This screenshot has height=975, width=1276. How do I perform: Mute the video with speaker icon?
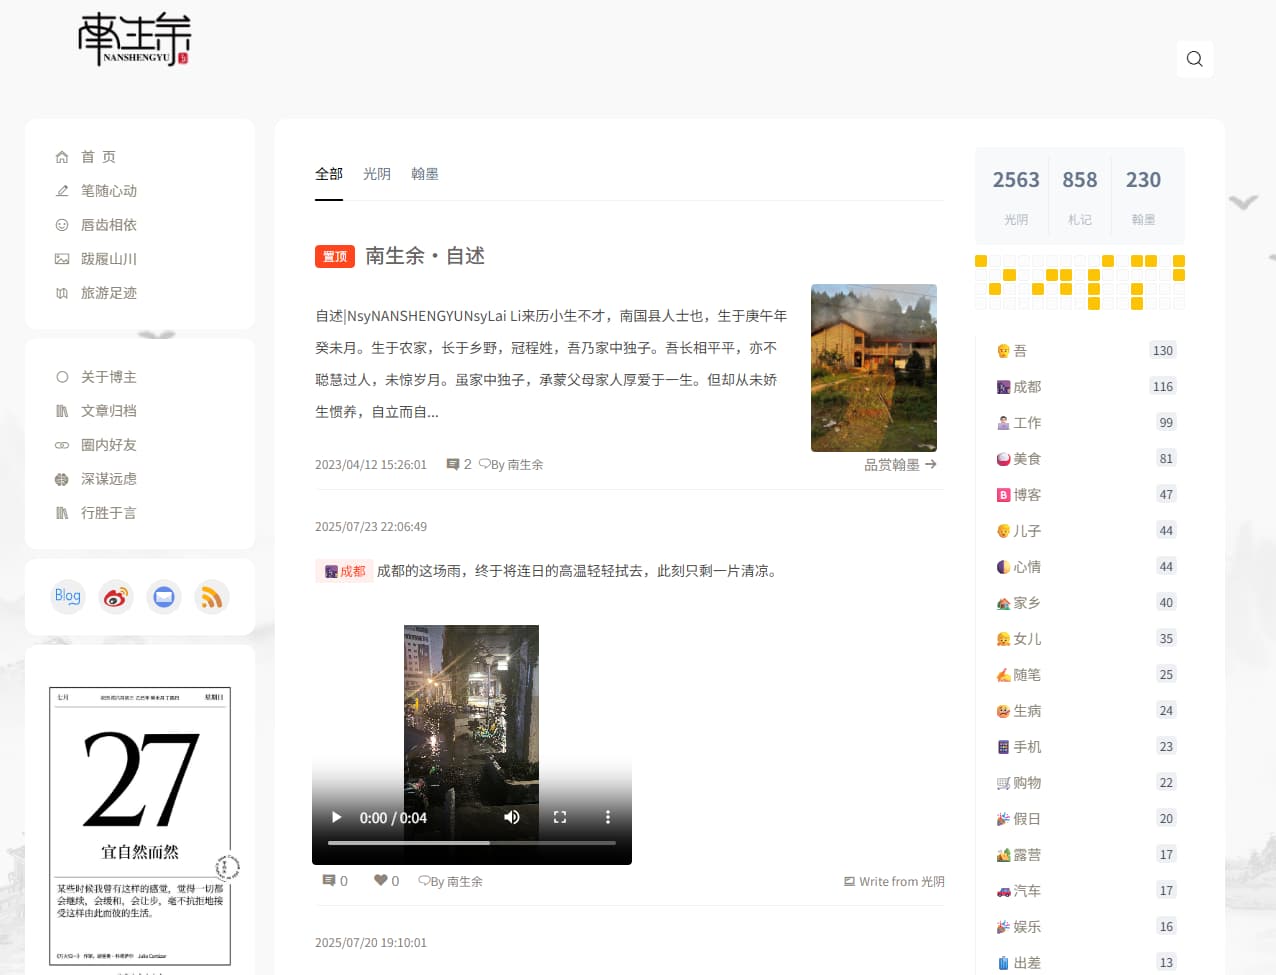click(512, 817)
